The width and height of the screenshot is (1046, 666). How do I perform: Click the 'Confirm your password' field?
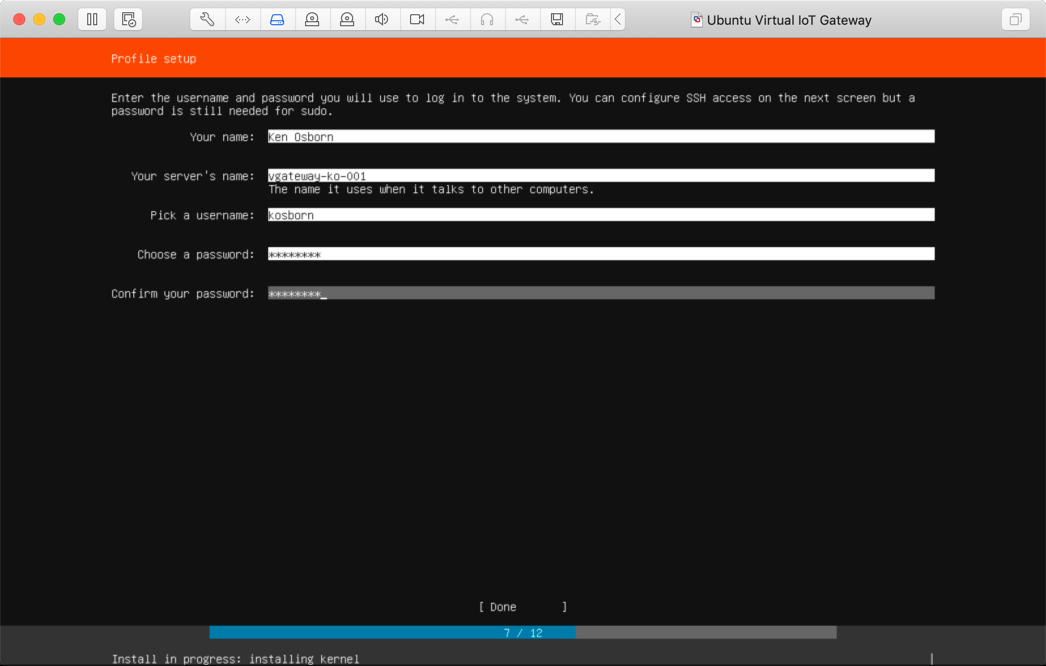(x=601, y=293)
